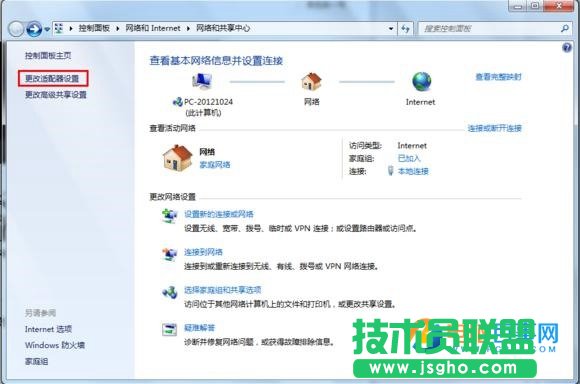This screenshot has height=384, width=580.
Task: Click the large house icon for active network
Action: click(178, 158)
